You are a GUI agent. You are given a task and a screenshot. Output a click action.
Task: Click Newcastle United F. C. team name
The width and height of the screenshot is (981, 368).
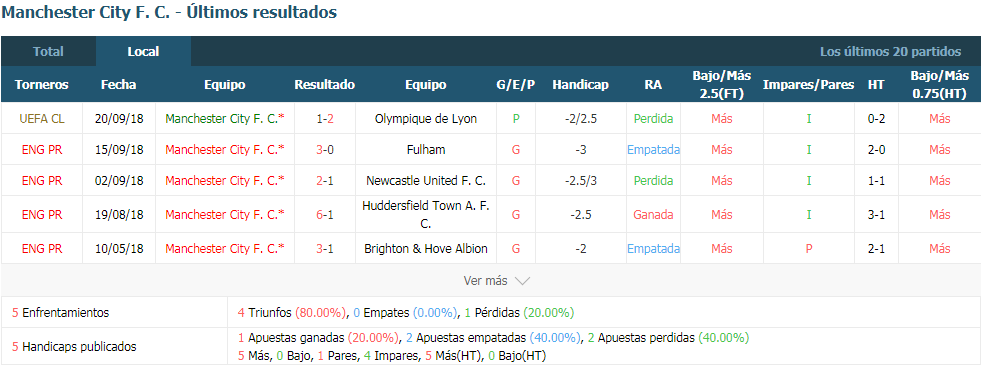[x=425, y=181]
